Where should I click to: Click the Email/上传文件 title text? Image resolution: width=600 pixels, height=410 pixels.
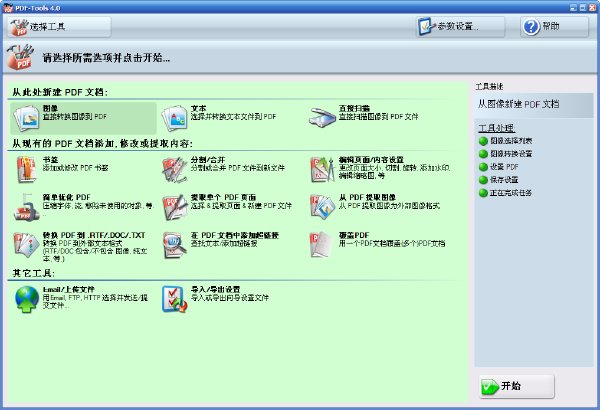68,289
